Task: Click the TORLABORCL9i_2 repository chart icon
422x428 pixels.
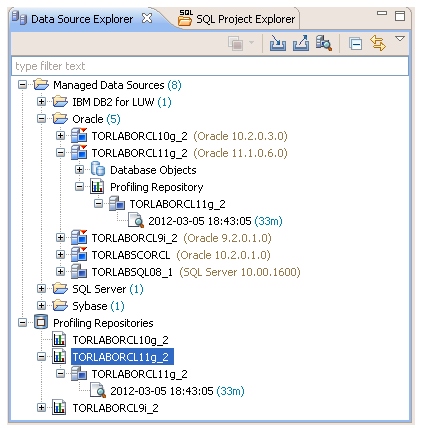Action: tap(59, 408)
